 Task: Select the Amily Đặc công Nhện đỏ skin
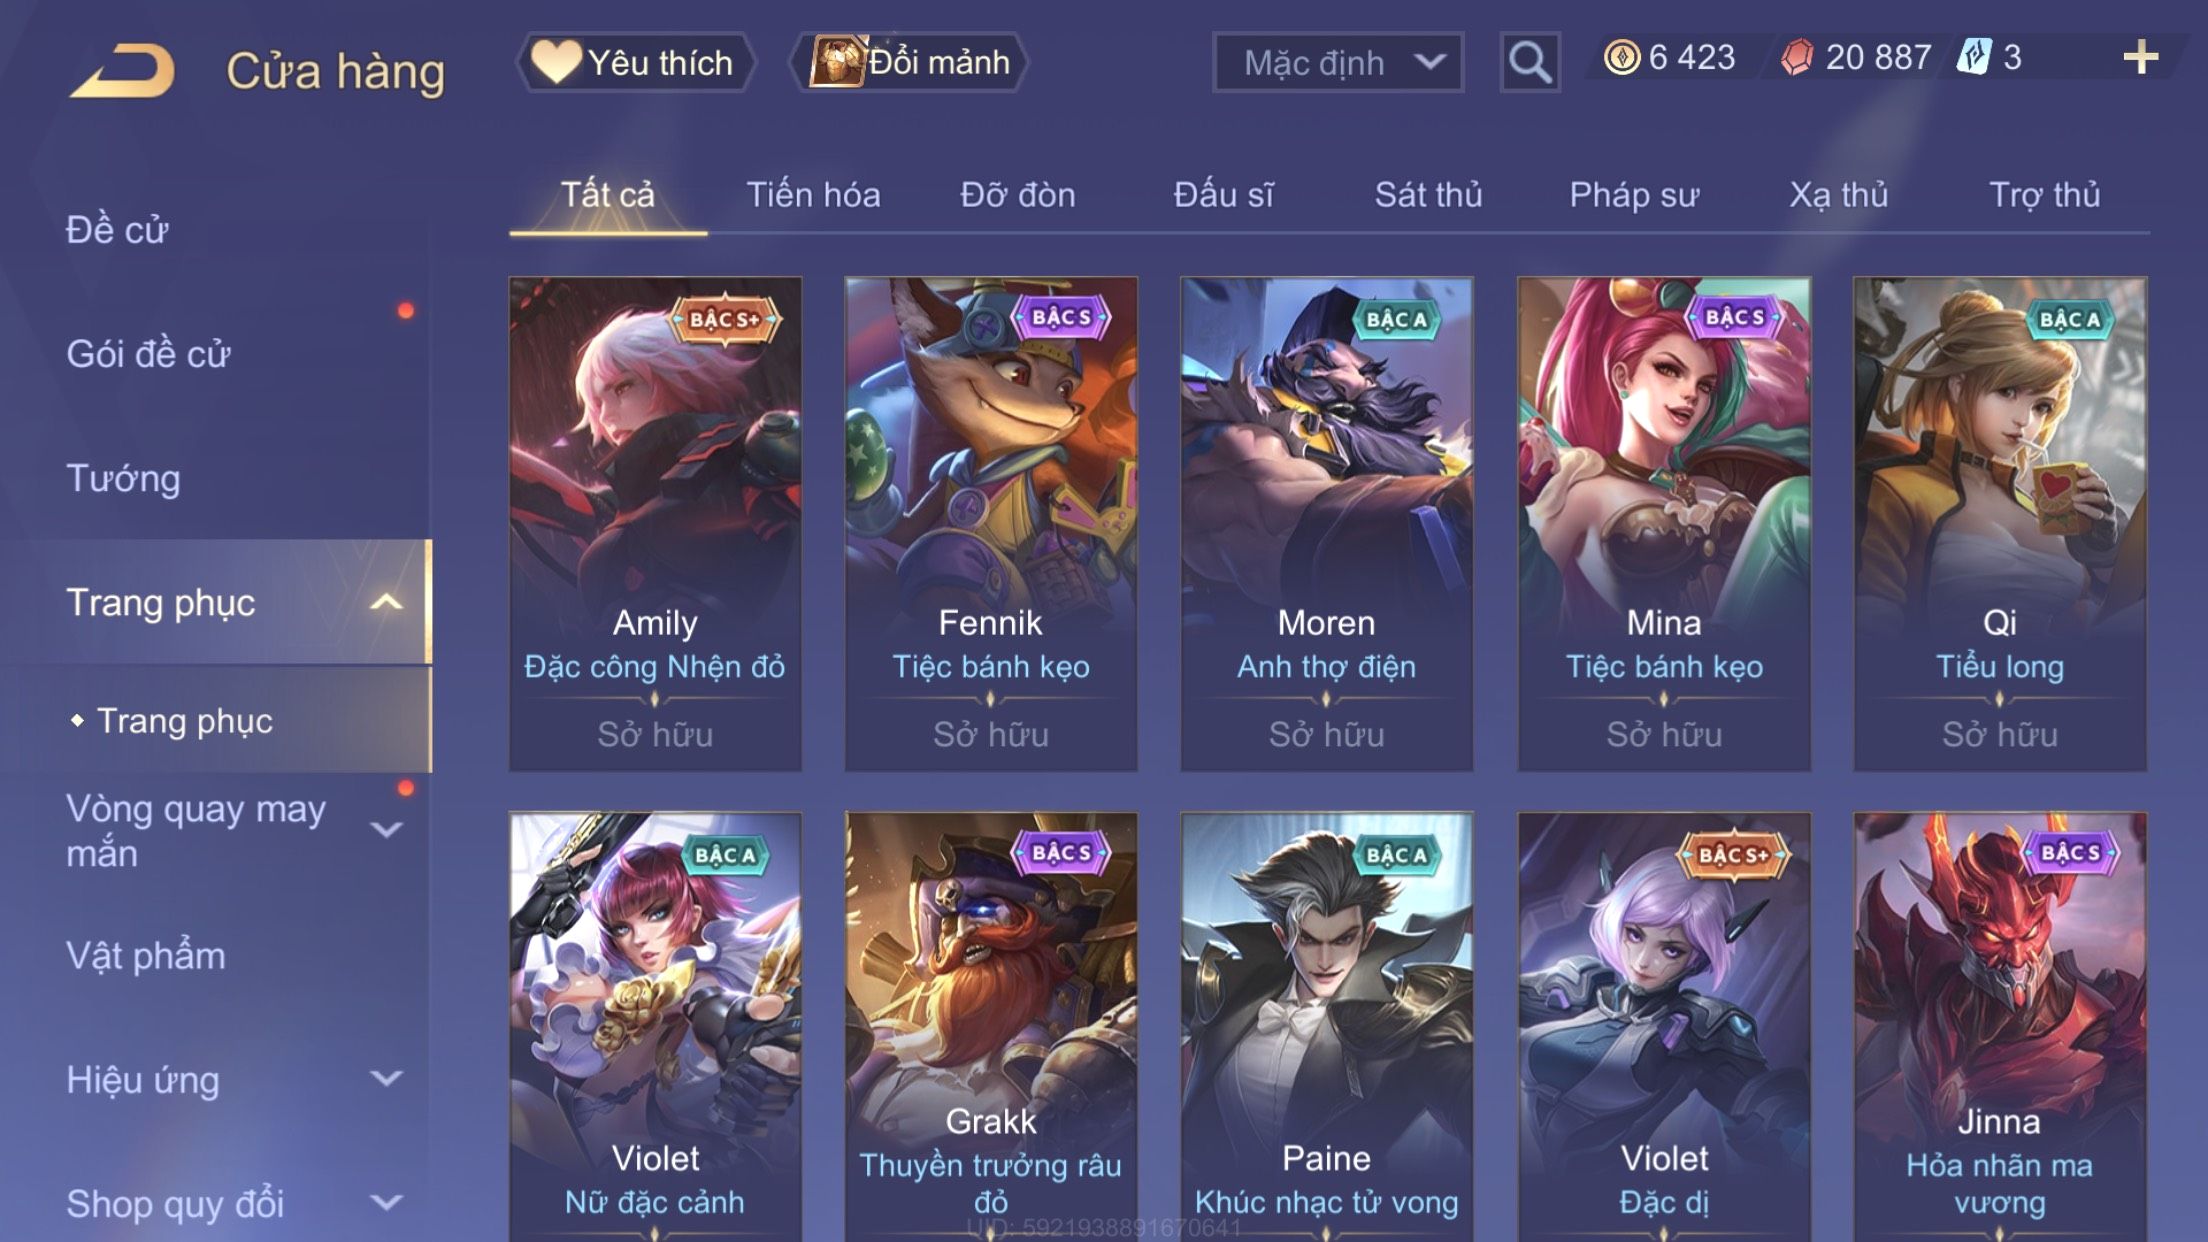click(x=655, y=524)
